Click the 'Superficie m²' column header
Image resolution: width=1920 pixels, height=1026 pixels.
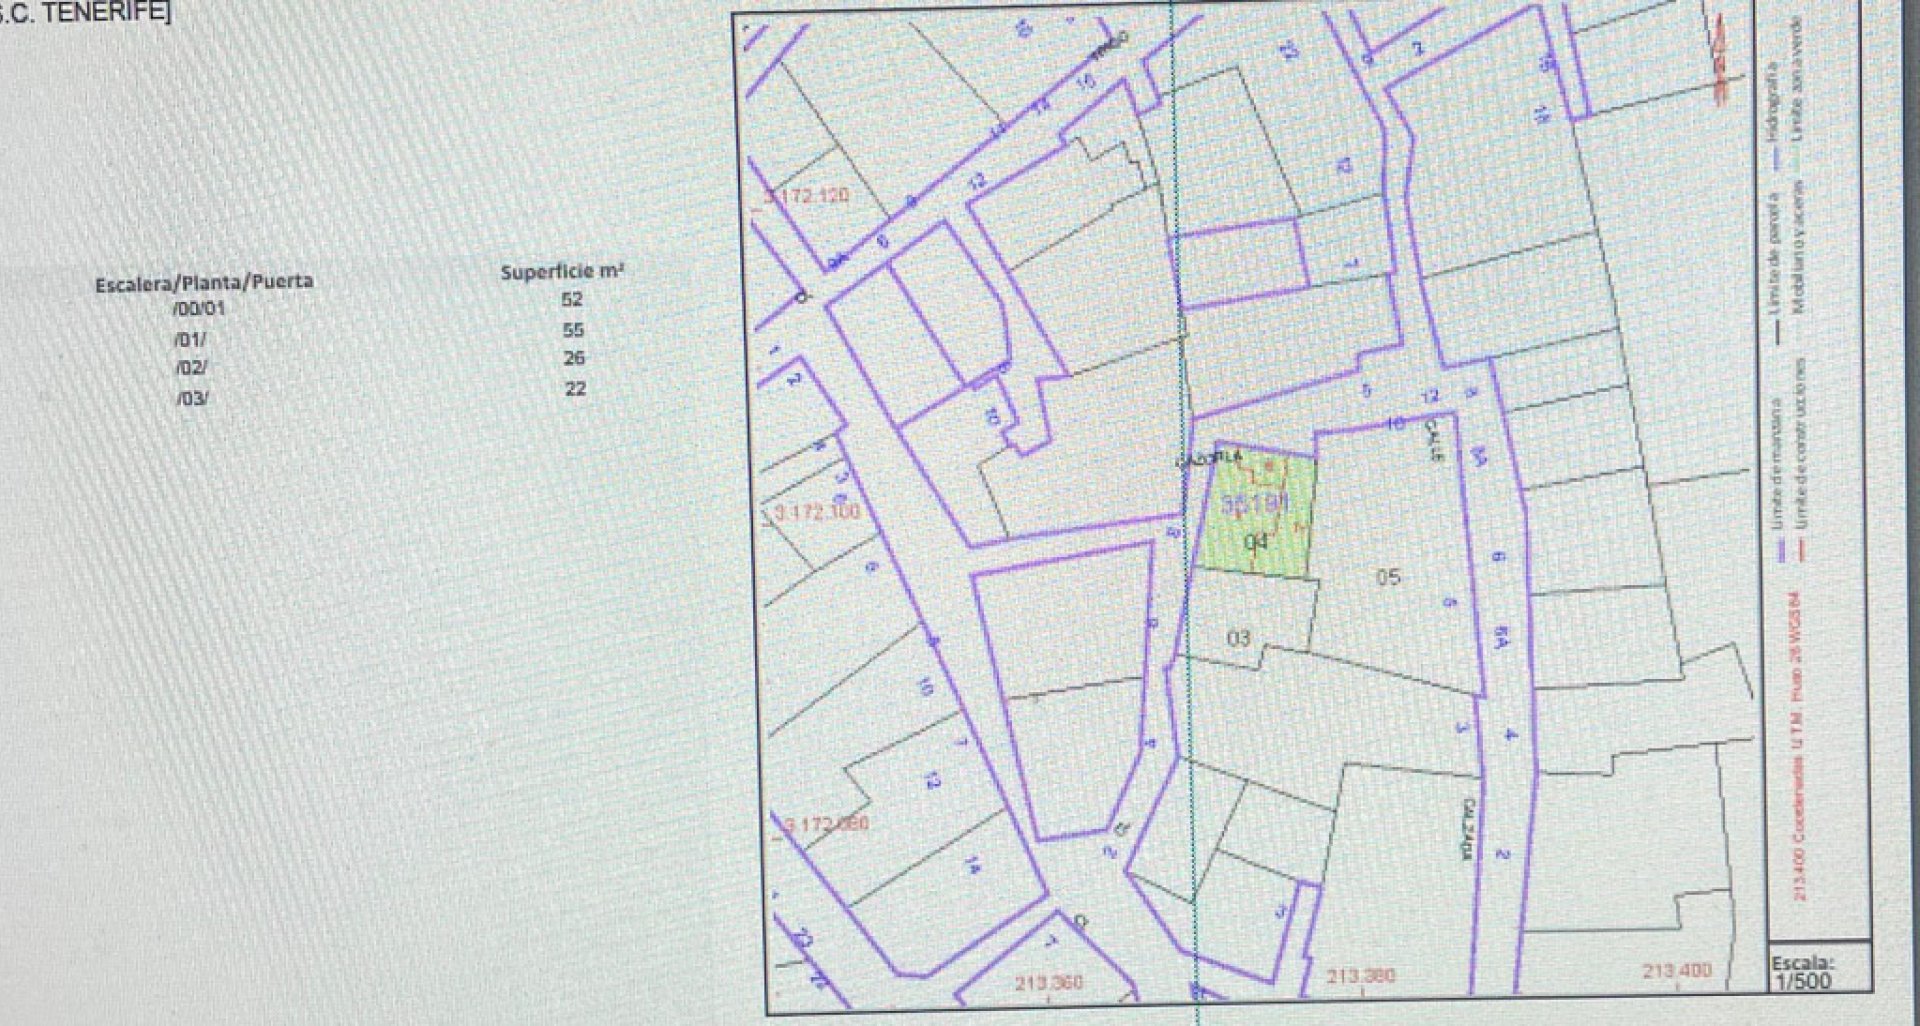click(x=563, y=271)
